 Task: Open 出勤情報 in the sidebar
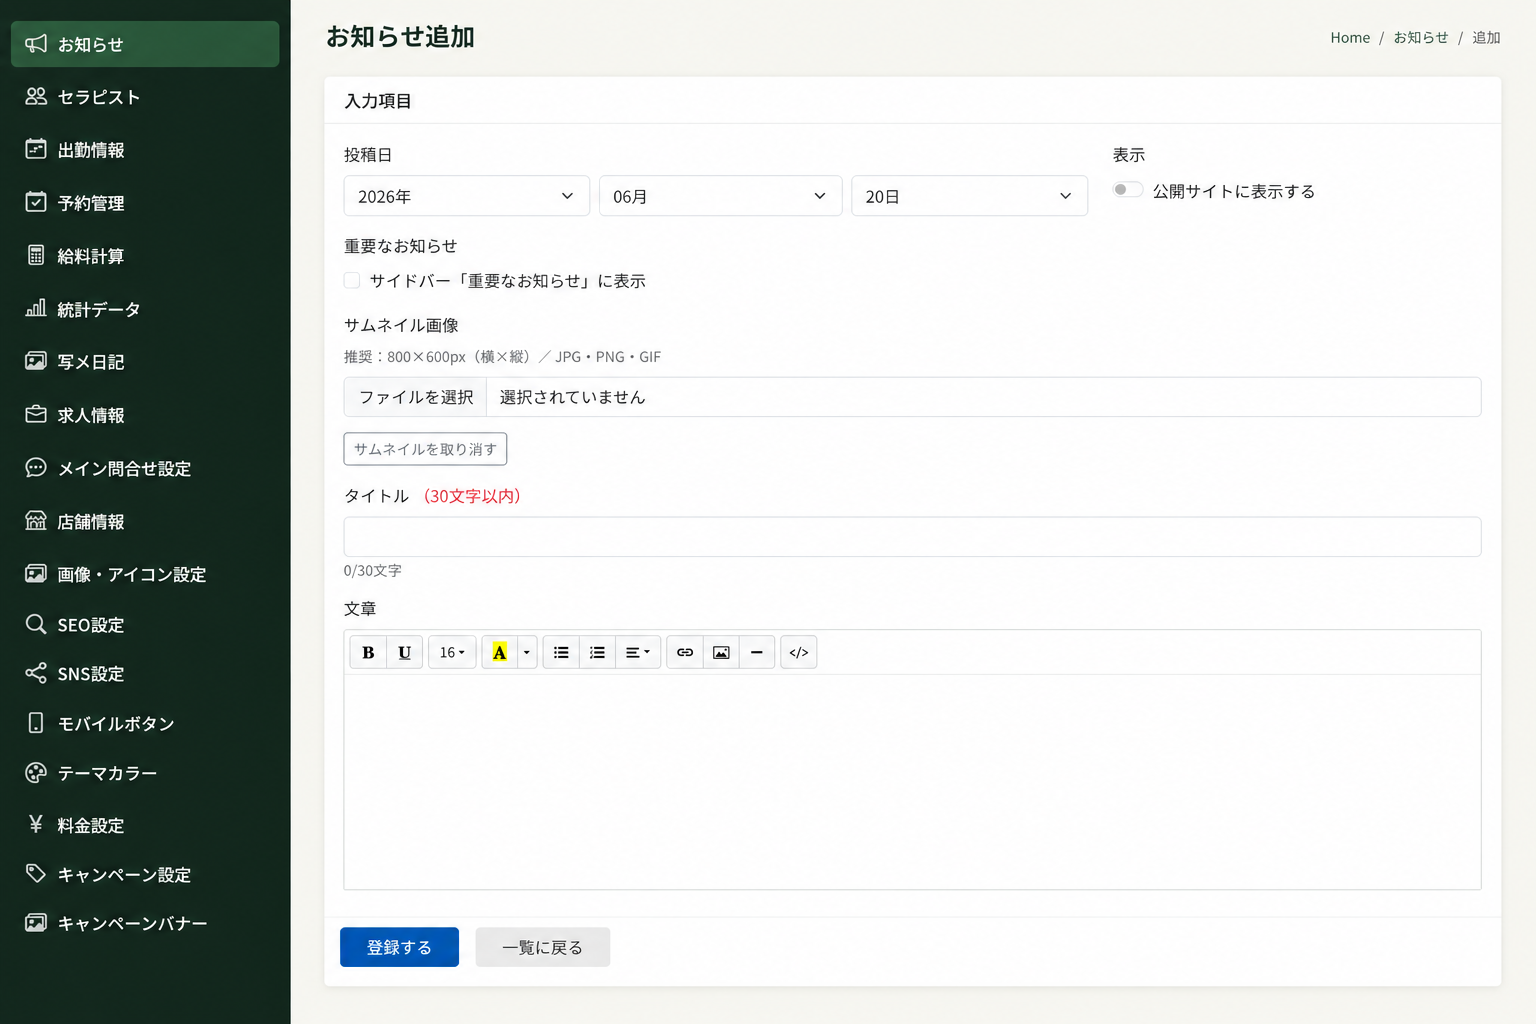(145, 150)
